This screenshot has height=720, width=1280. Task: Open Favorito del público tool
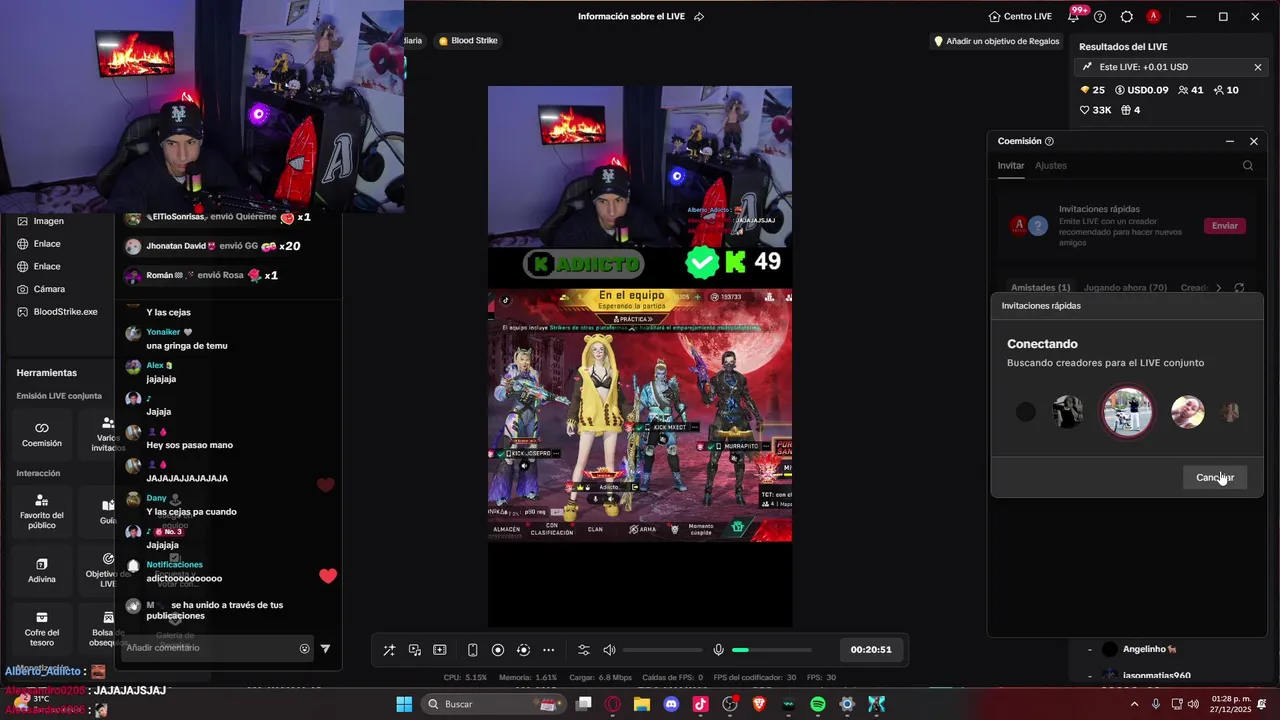42,511
